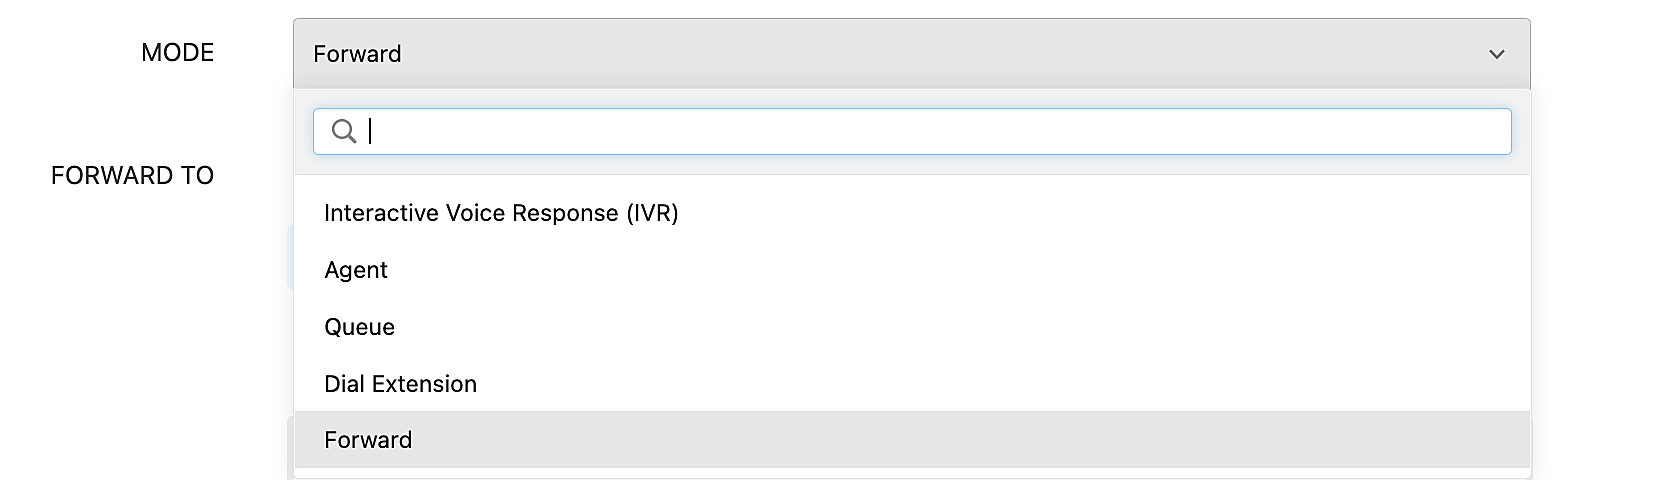
Task: Choose the Agent mode option
Action: pos(356,270)
